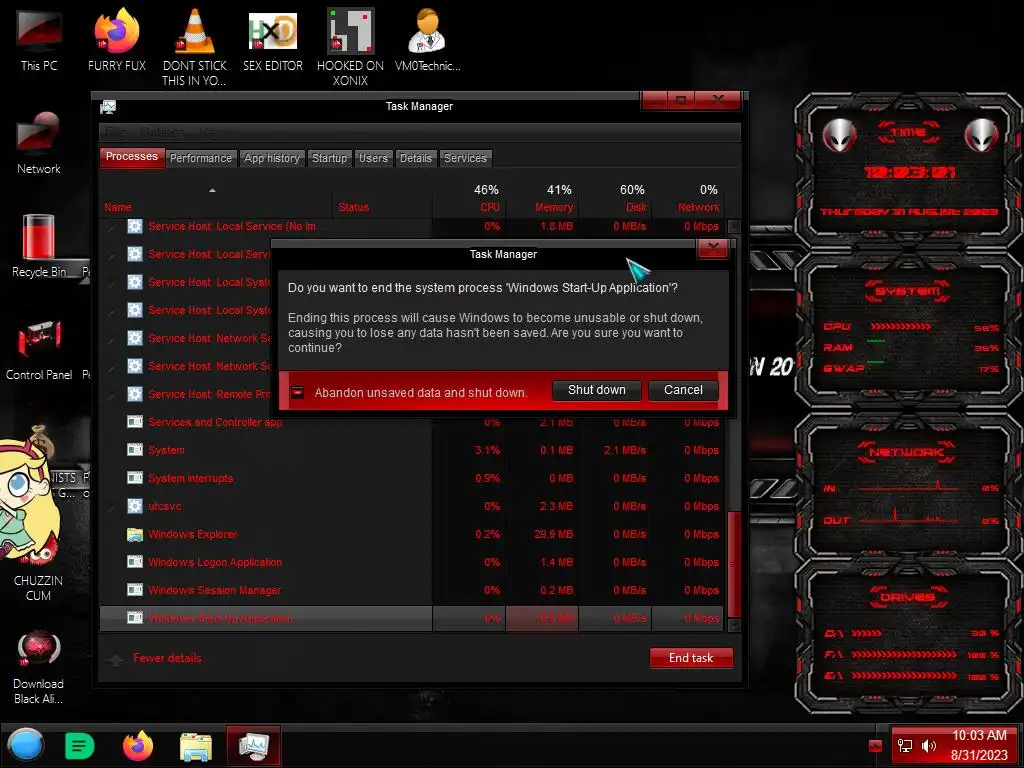Click the Shut down button
1024x768 pixels.
coord(596,390)
